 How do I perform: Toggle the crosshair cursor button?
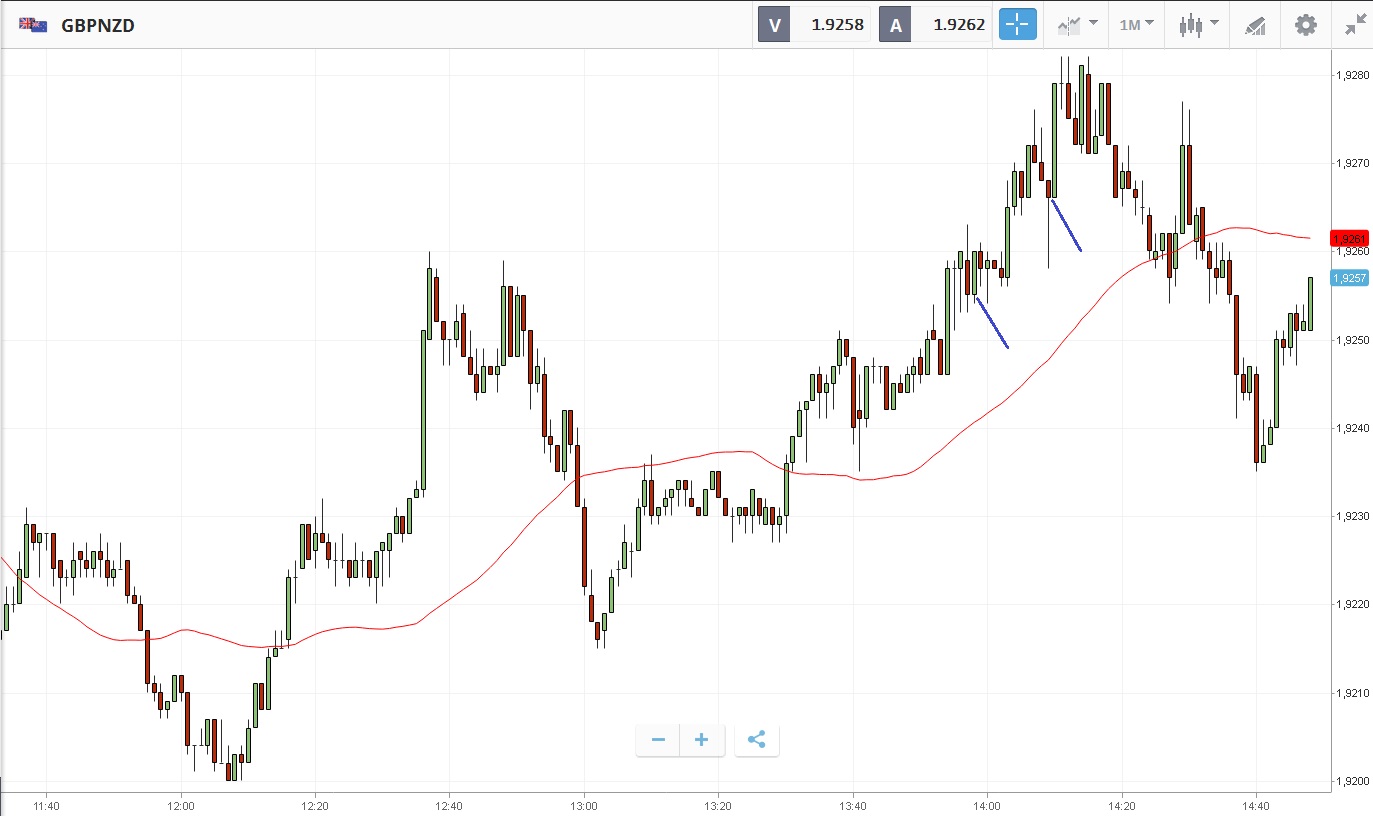pos(1018,25)
